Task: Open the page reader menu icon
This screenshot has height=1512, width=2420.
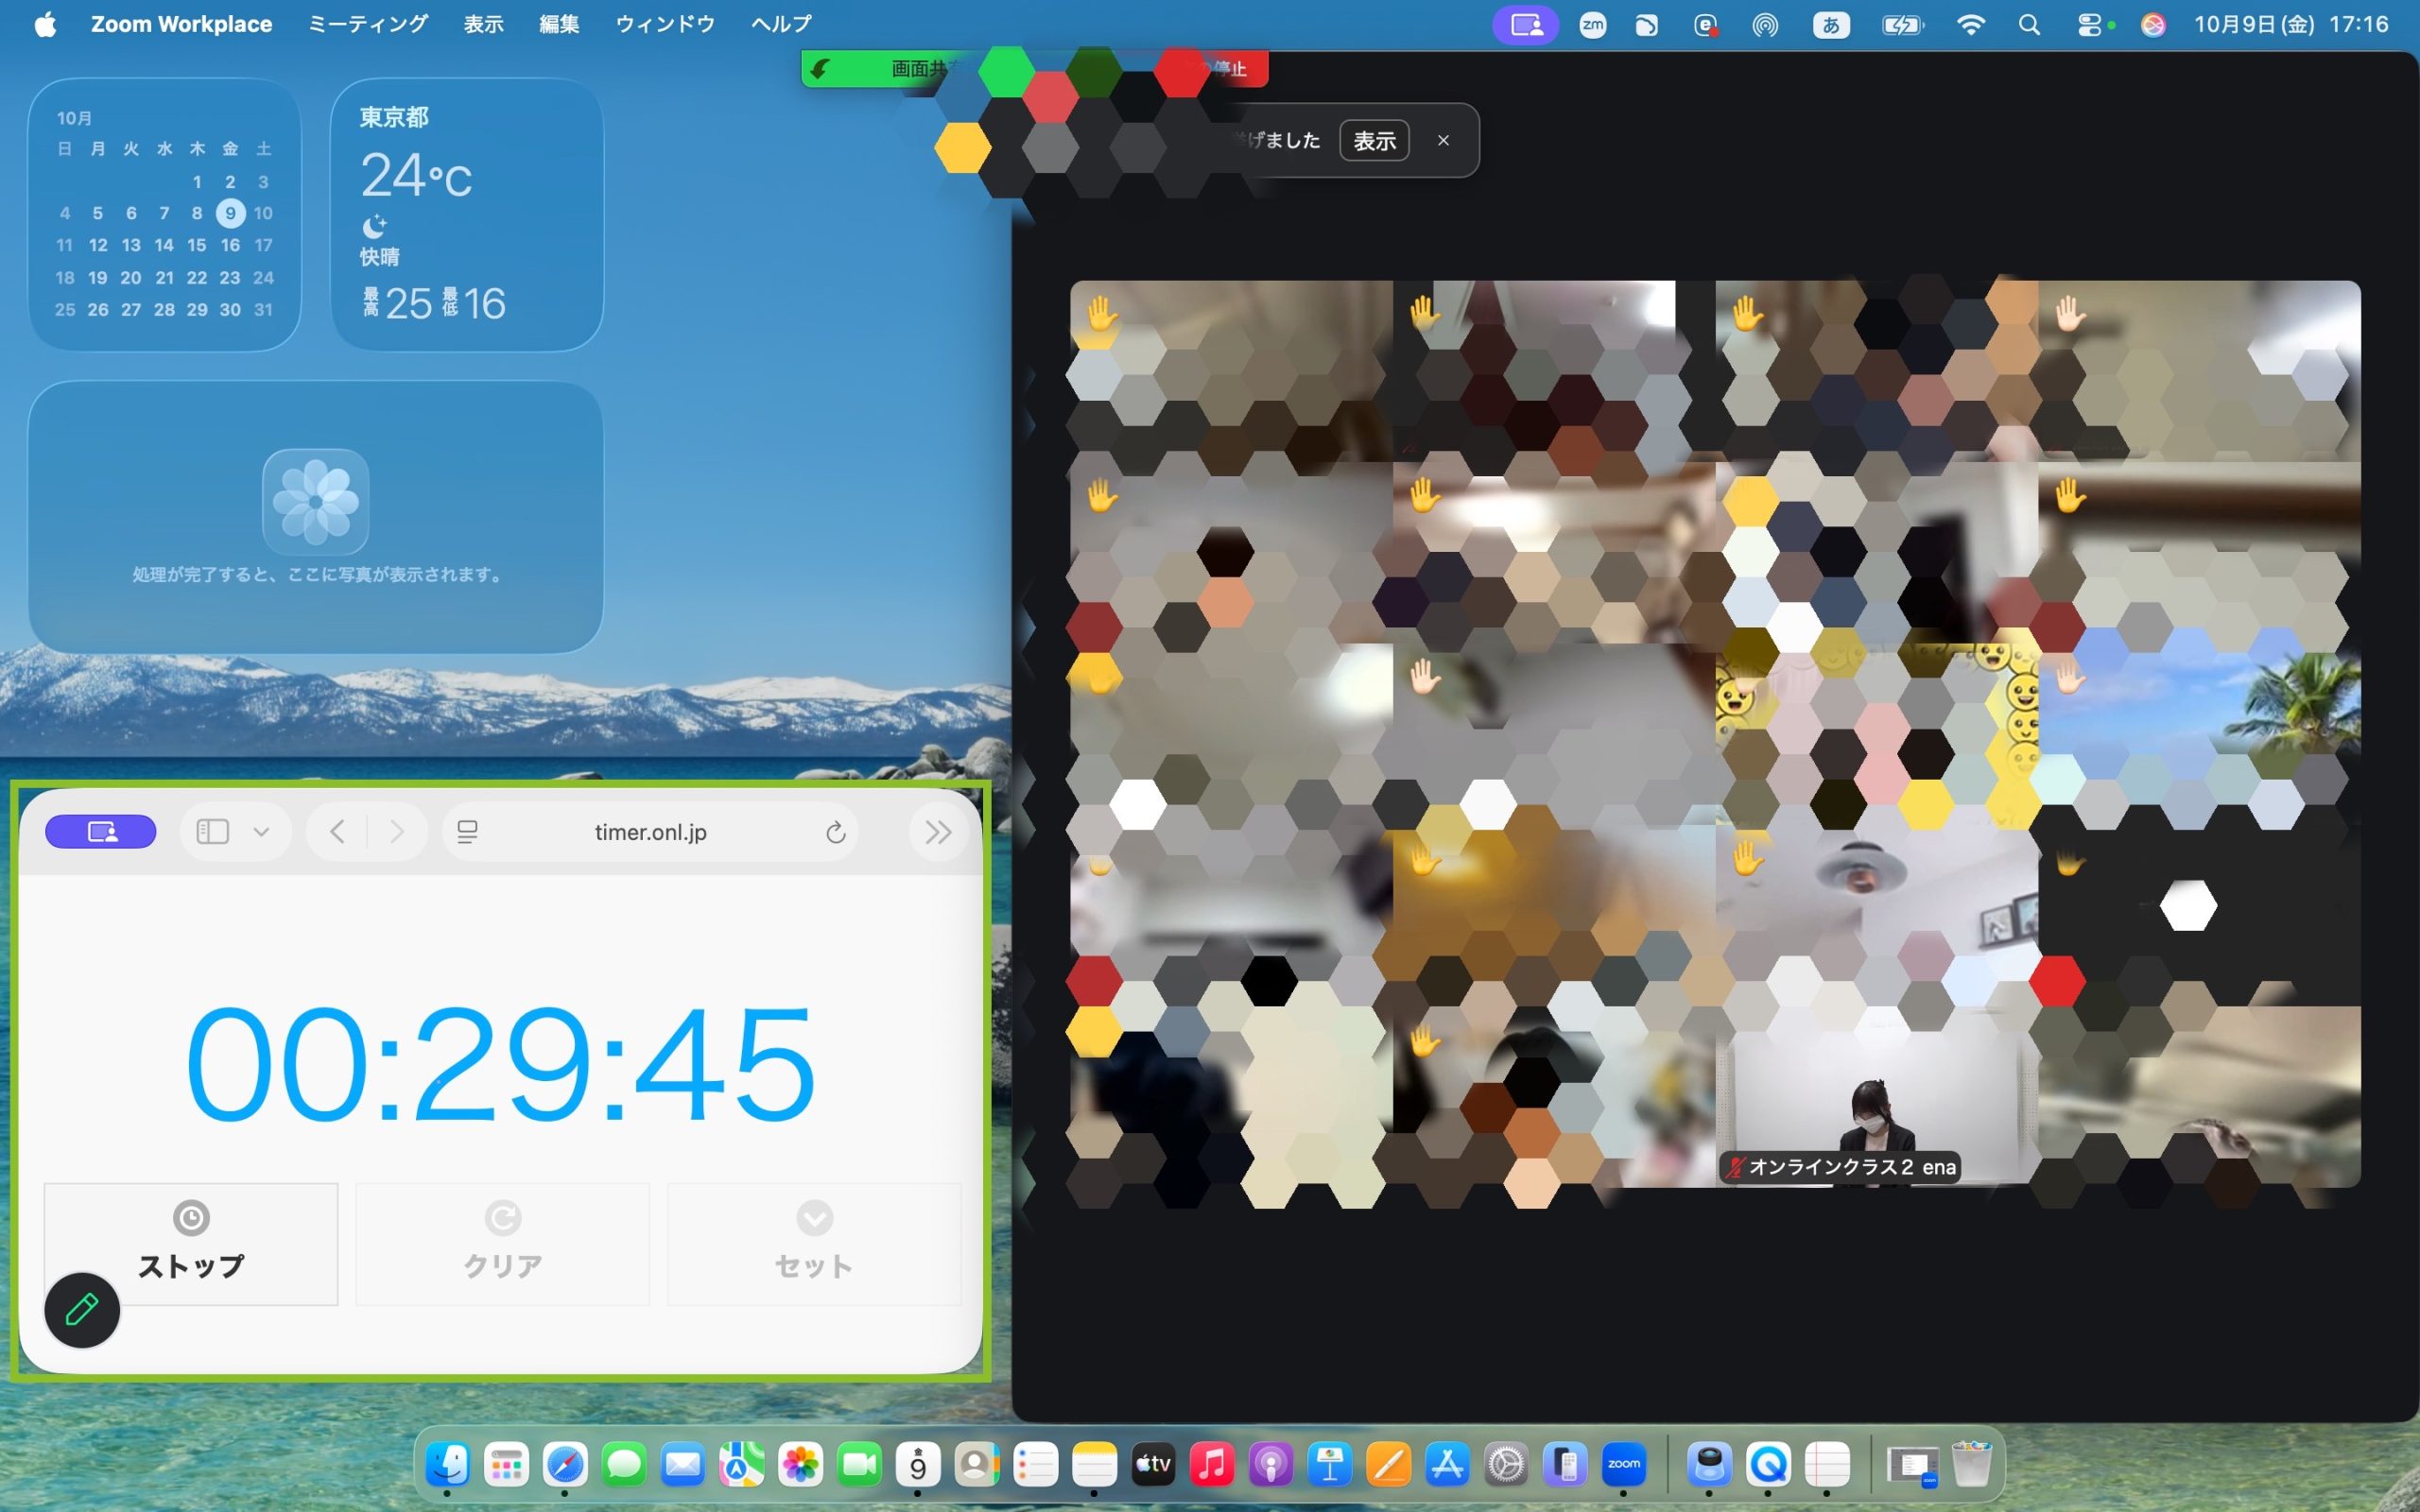Action: pos(467,832)
